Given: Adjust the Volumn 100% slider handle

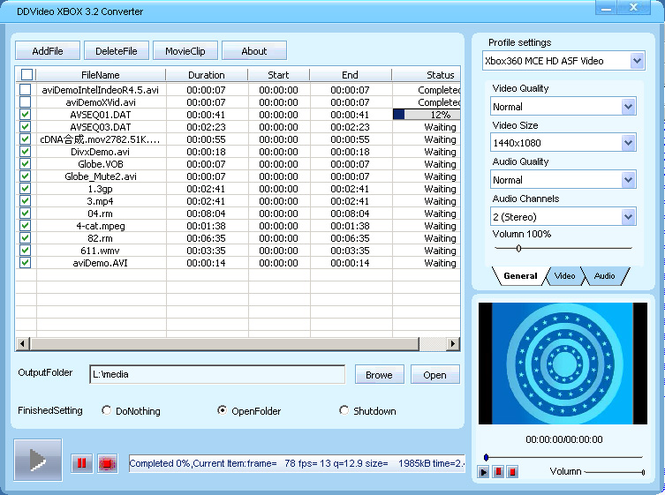Looking at the screenshot, I should (x=518, y=248).
